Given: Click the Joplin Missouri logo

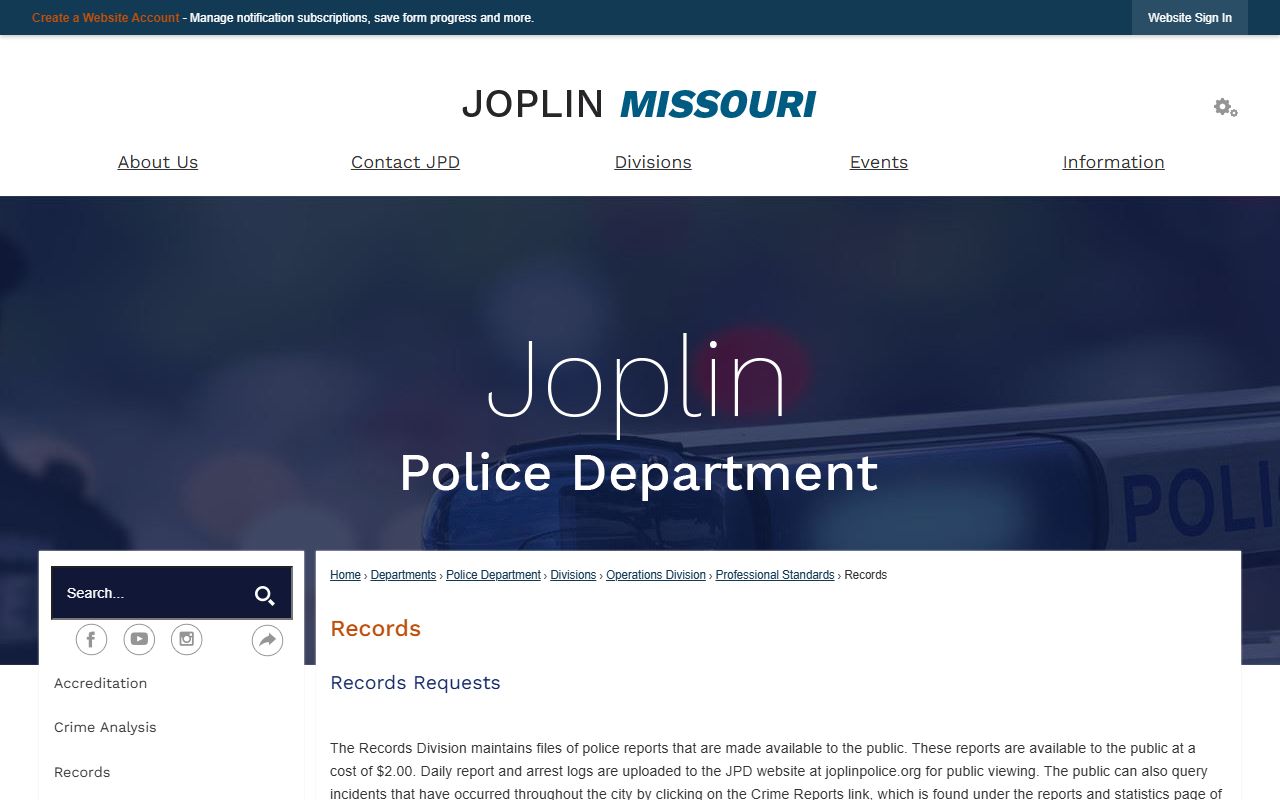Looking at the screenshot, I should pos(639,104).
